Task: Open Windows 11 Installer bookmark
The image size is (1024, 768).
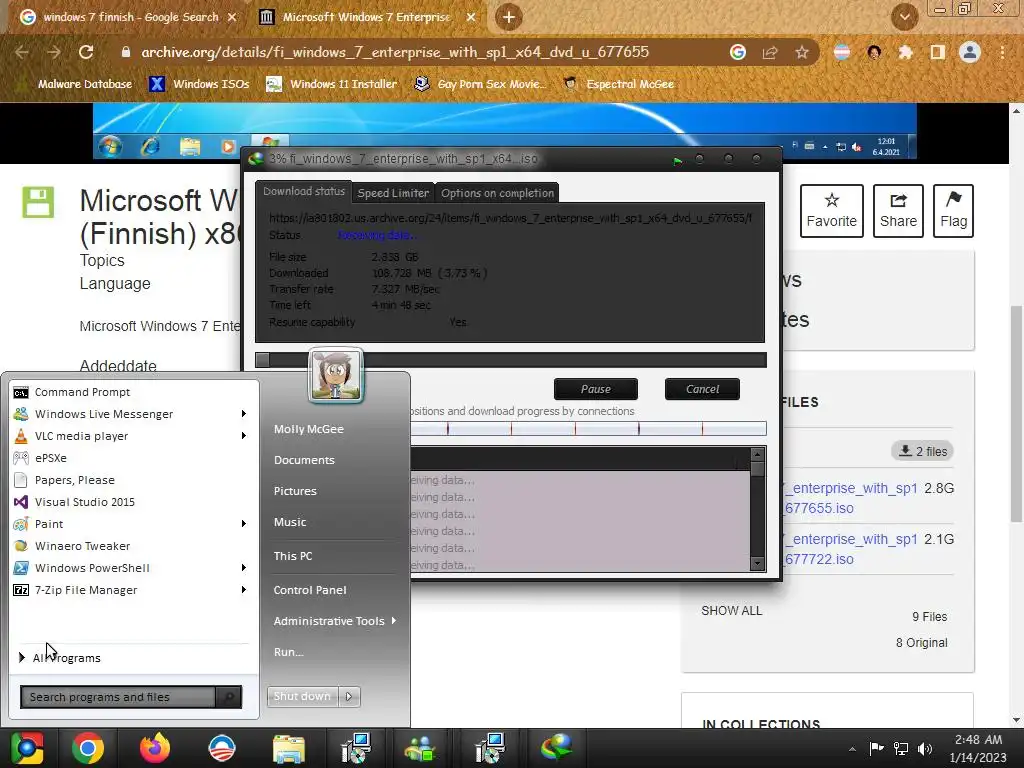Action: coord(332,84)
